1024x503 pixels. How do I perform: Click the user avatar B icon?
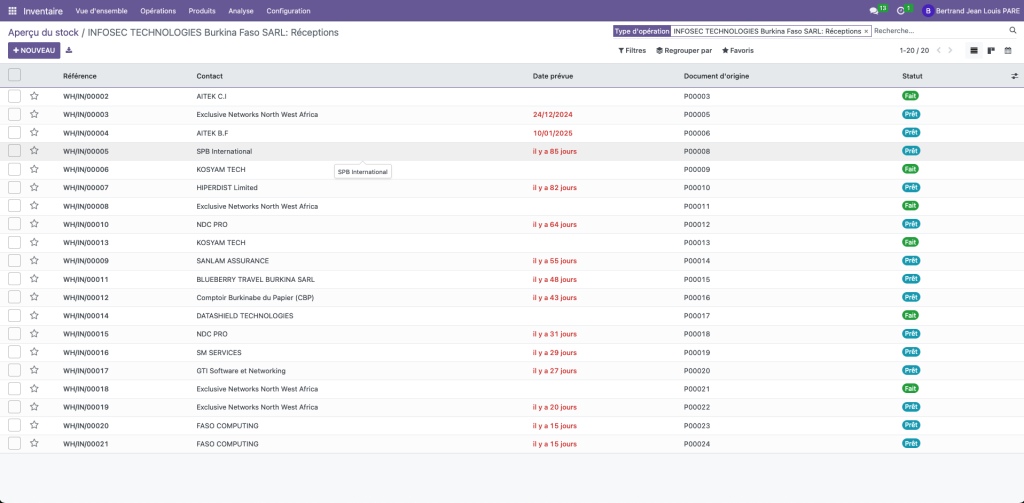[927, 11]
